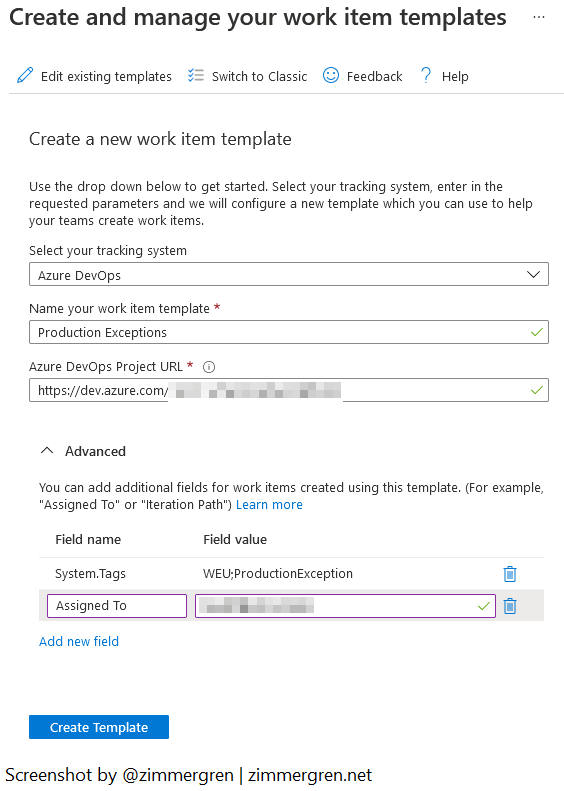Click the smiley Feedback icon
This screenshot has height=791, width=564.
[331, 75]
